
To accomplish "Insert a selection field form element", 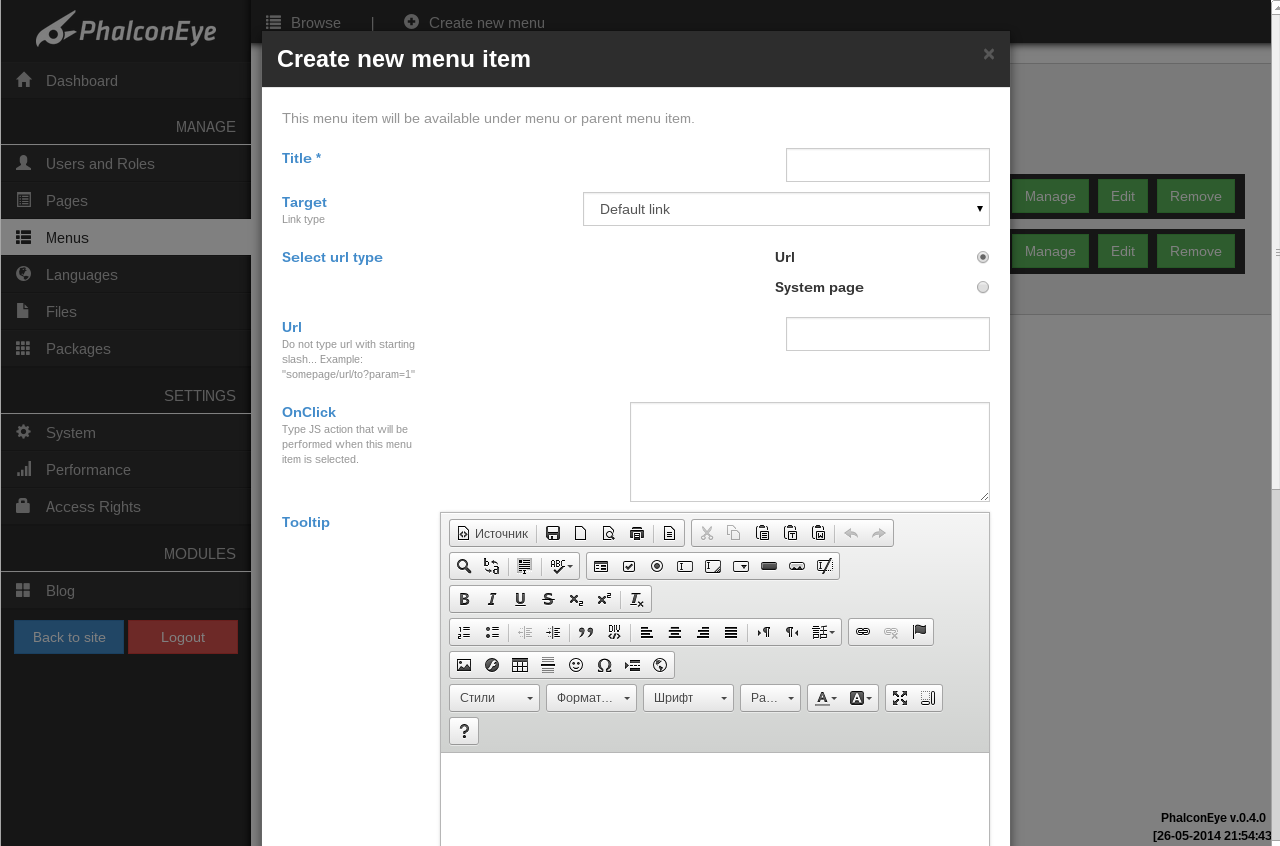I will pos(741,566).
